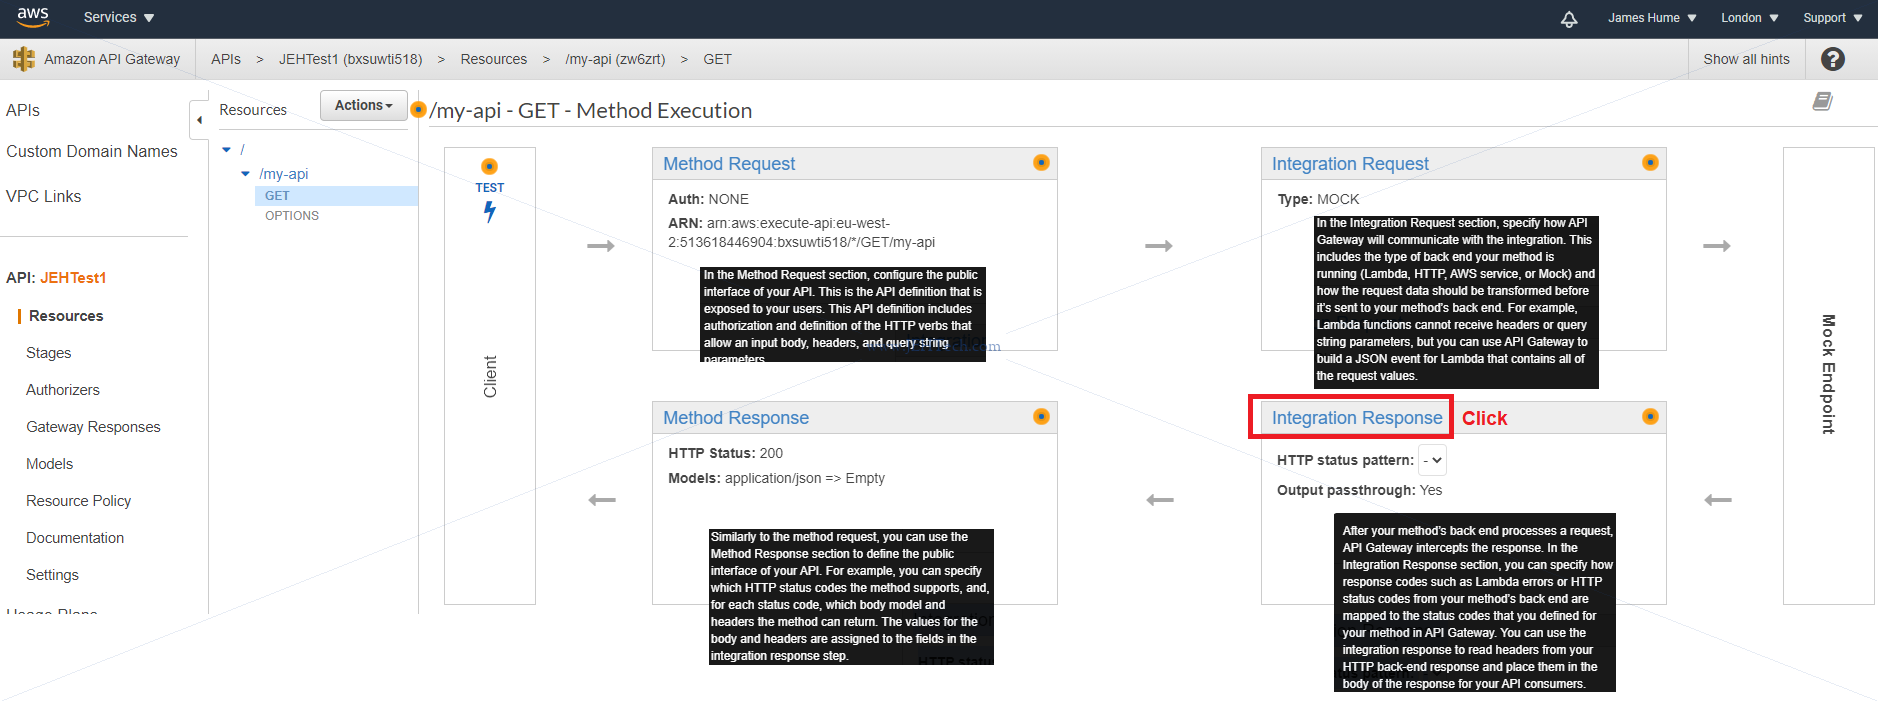The width and height of the screenshot is (1878, 701).
Task: Open VPC Links
Action: [44, 196]
